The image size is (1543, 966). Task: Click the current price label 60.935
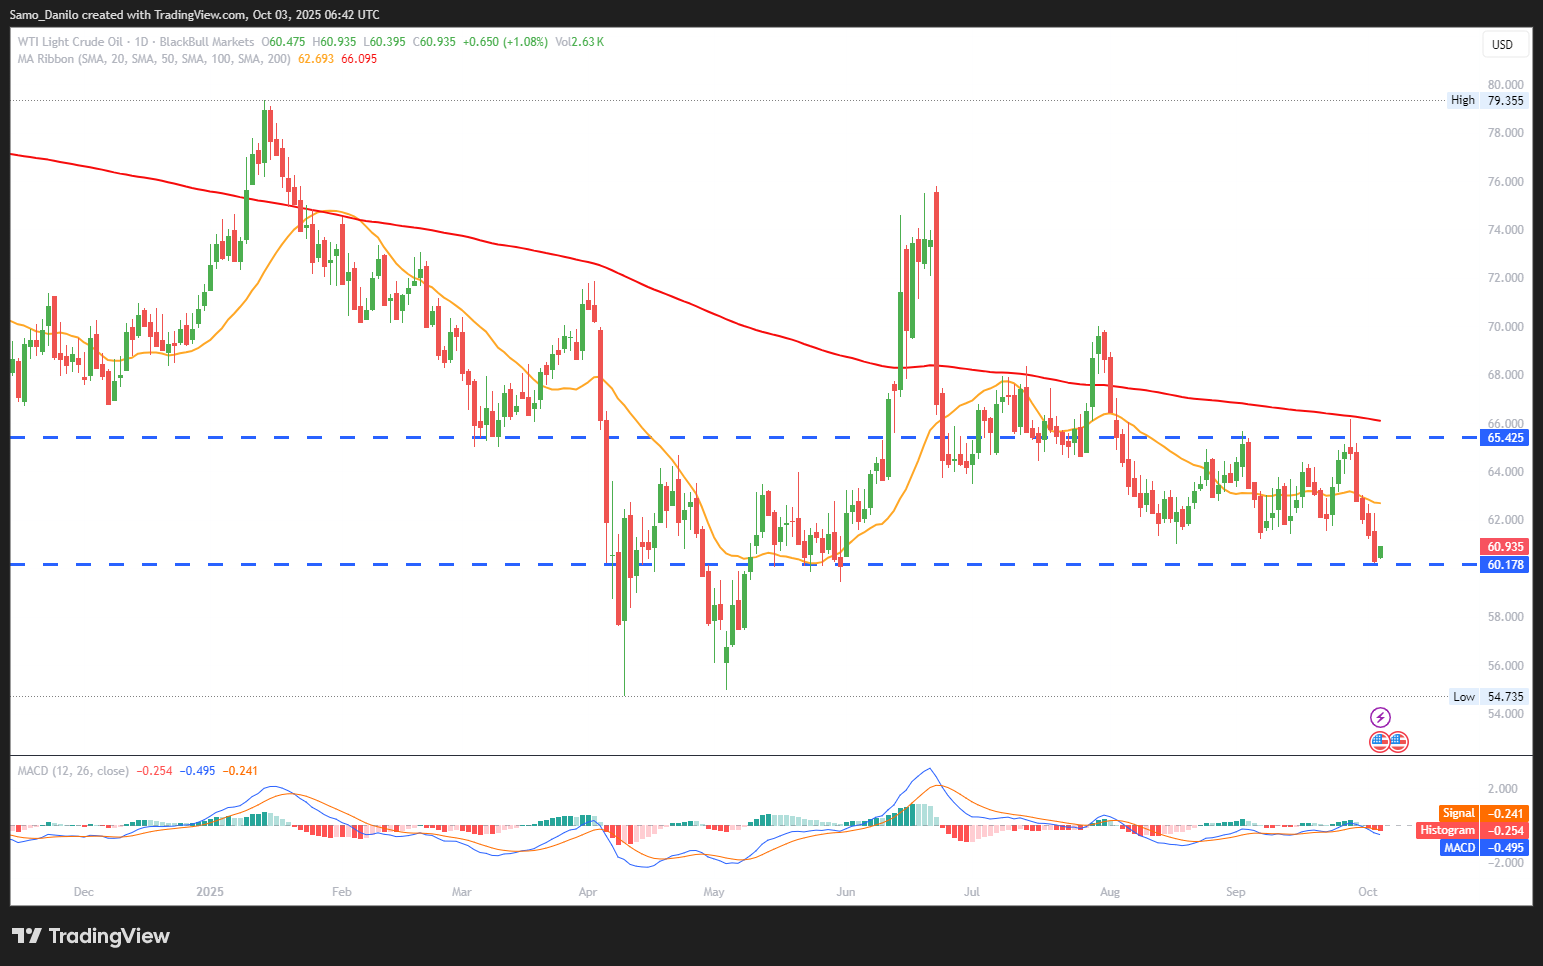(x=1505, y=547)
